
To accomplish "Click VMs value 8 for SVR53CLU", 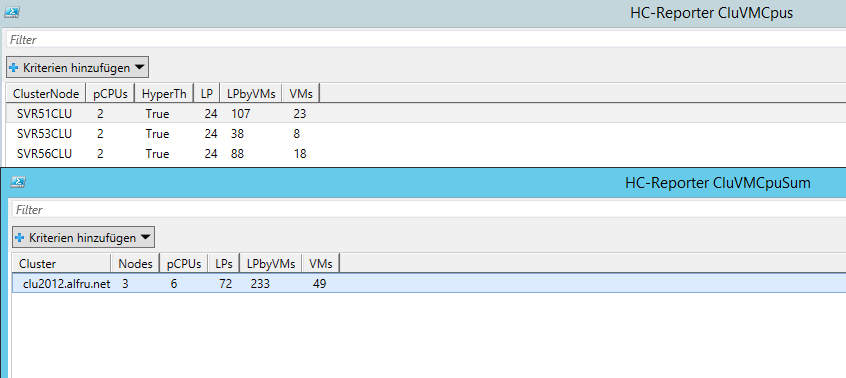I will 297,134.
